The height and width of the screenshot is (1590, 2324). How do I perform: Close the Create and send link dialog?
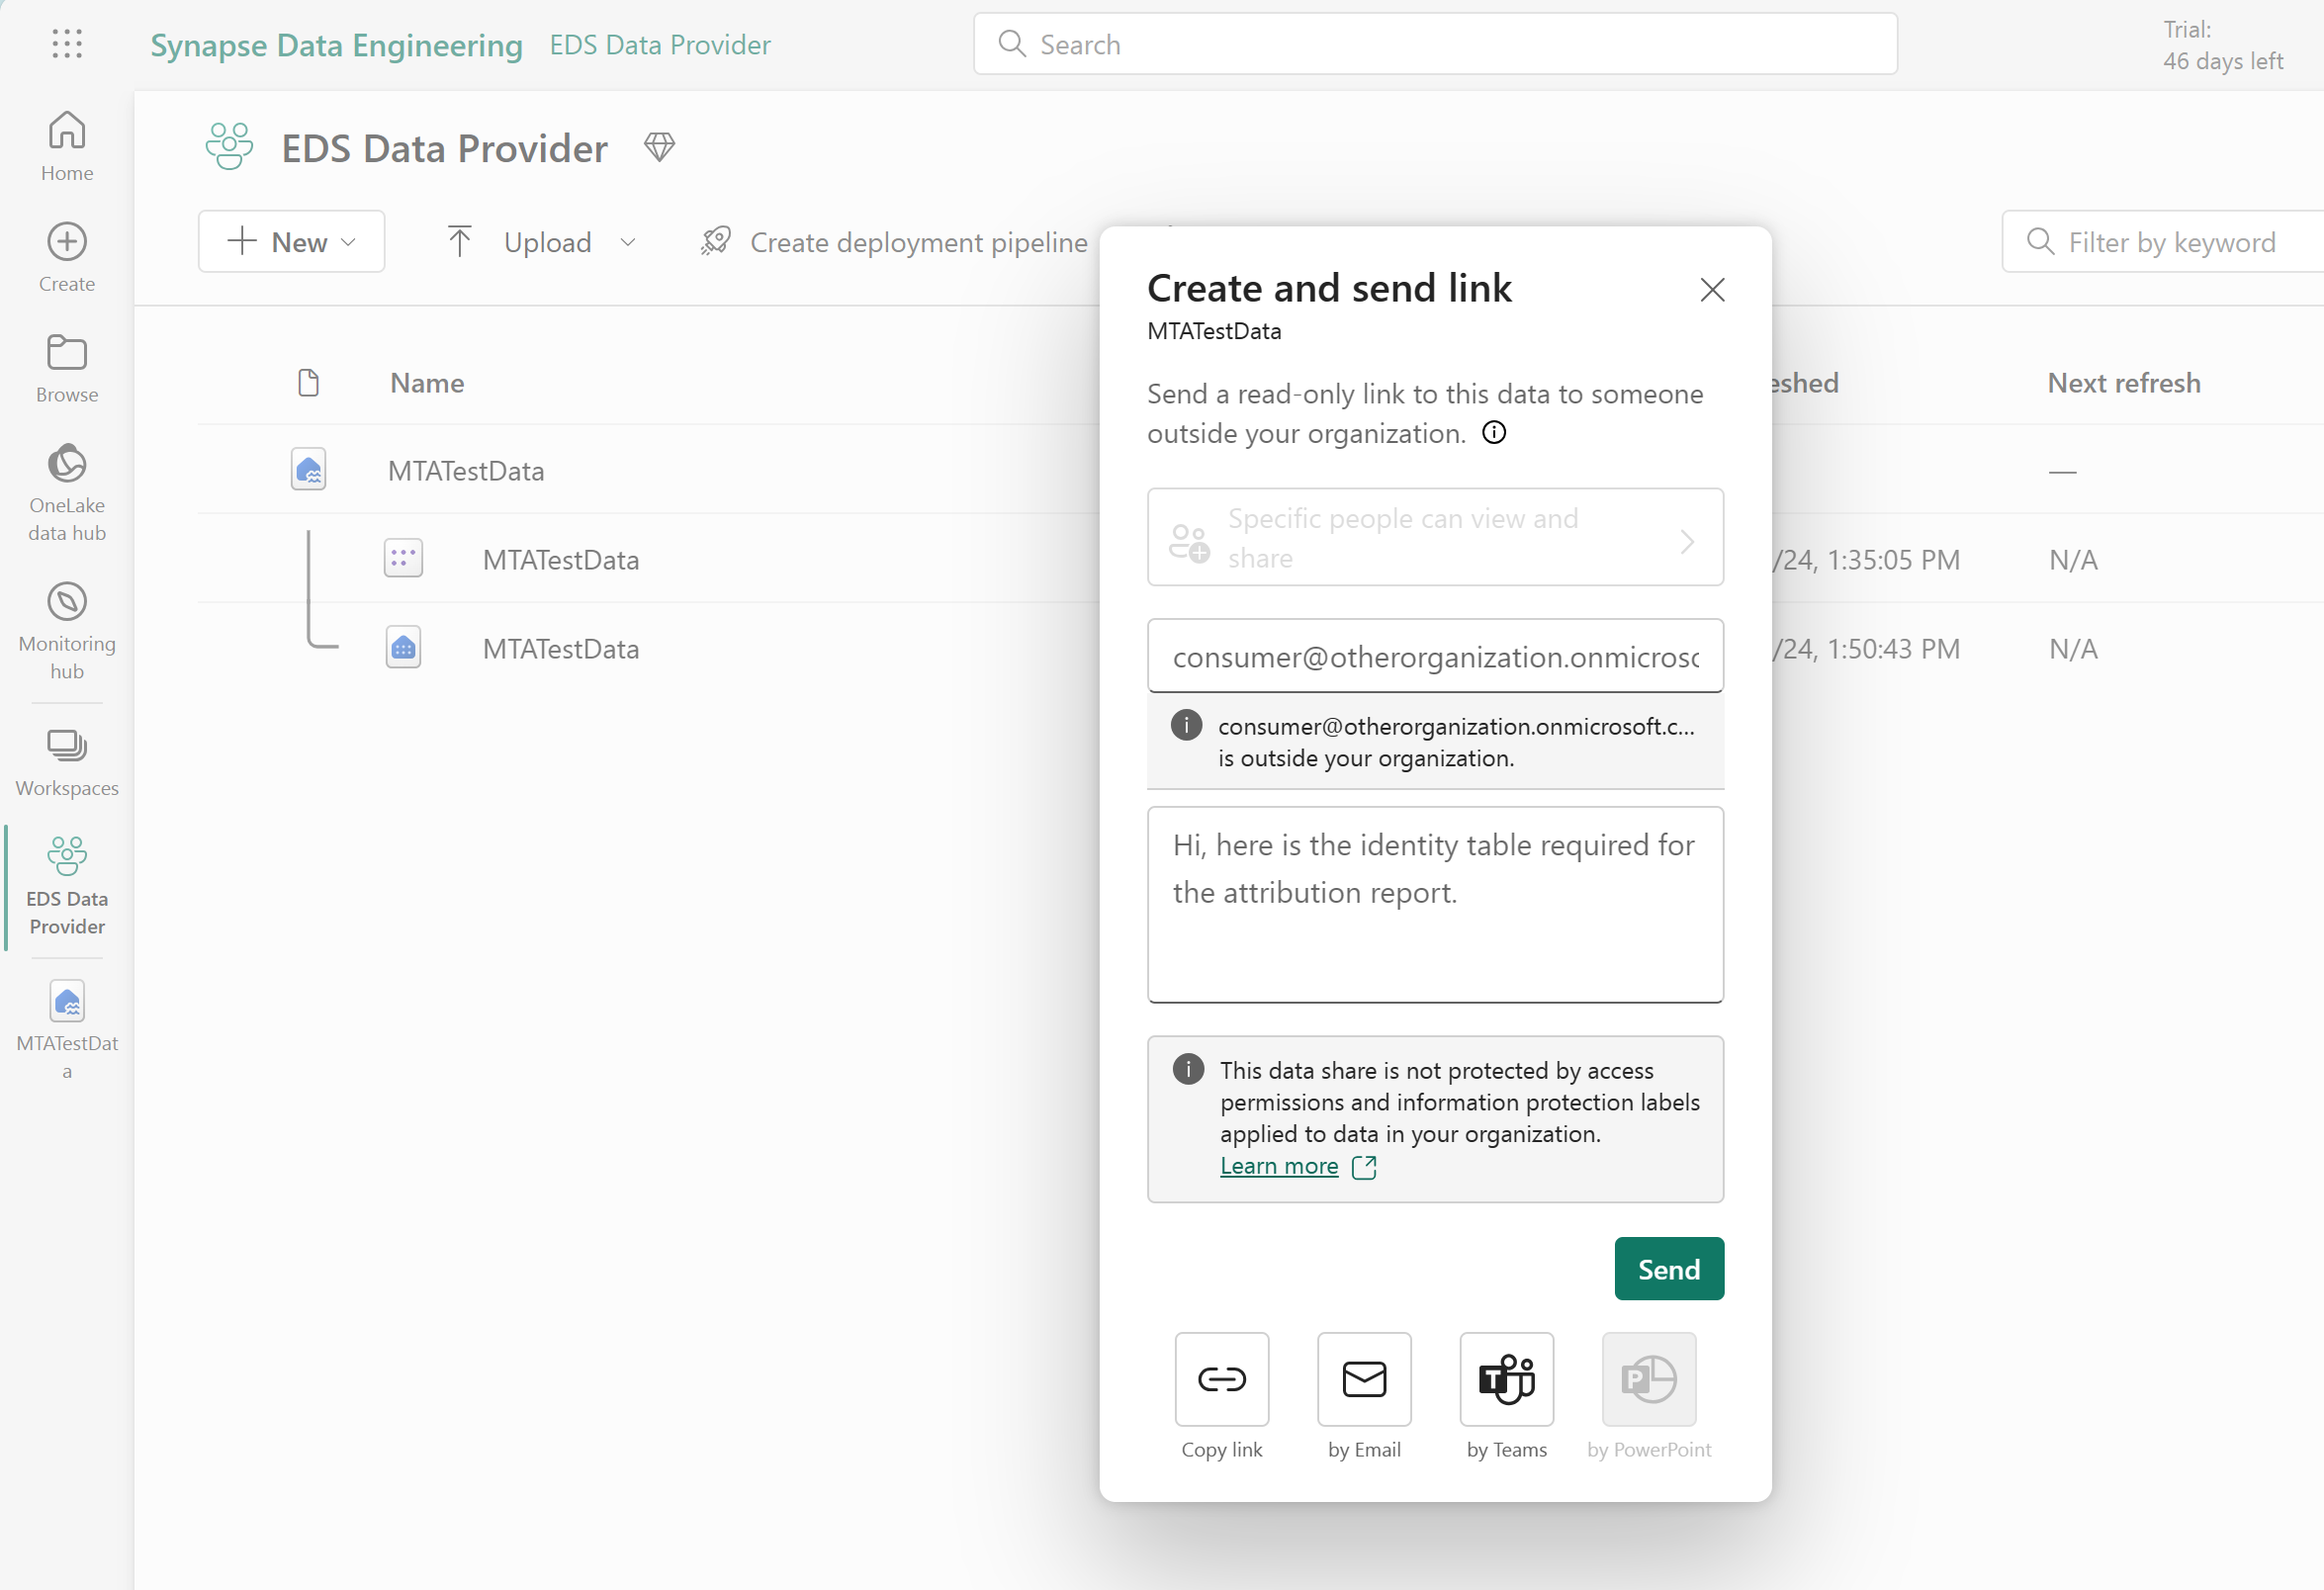(1712, 290)
